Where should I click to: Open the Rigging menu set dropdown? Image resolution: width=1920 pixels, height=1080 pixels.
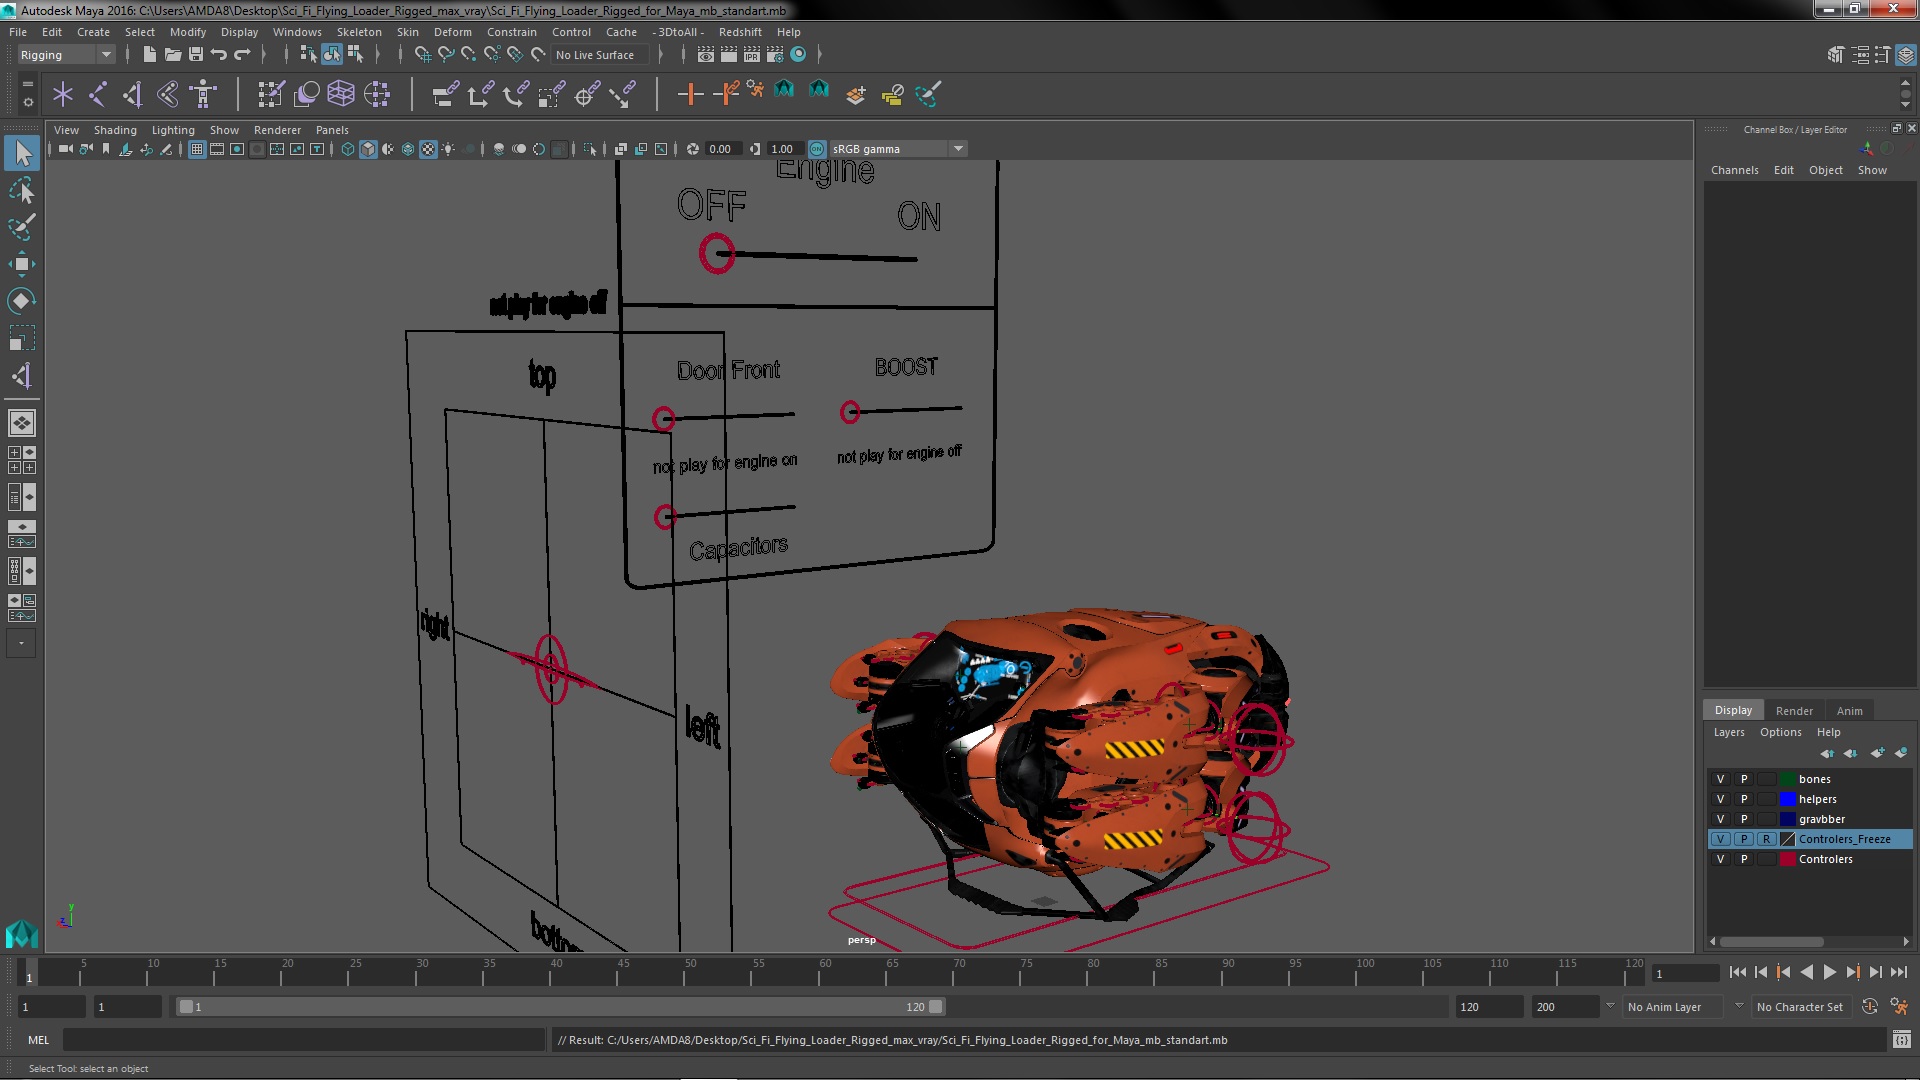[65, 55]
